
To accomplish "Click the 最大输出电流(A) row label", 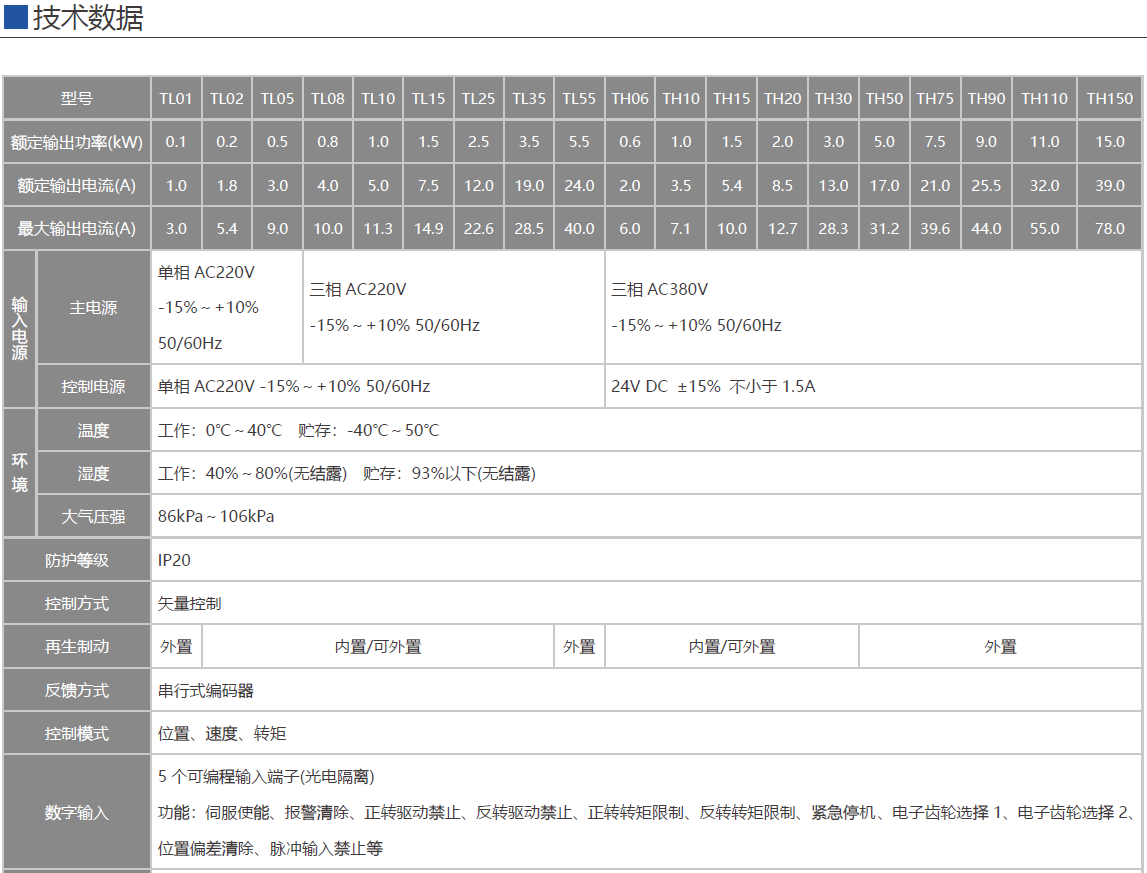I will pyautogui.click(x=75, y=228).
